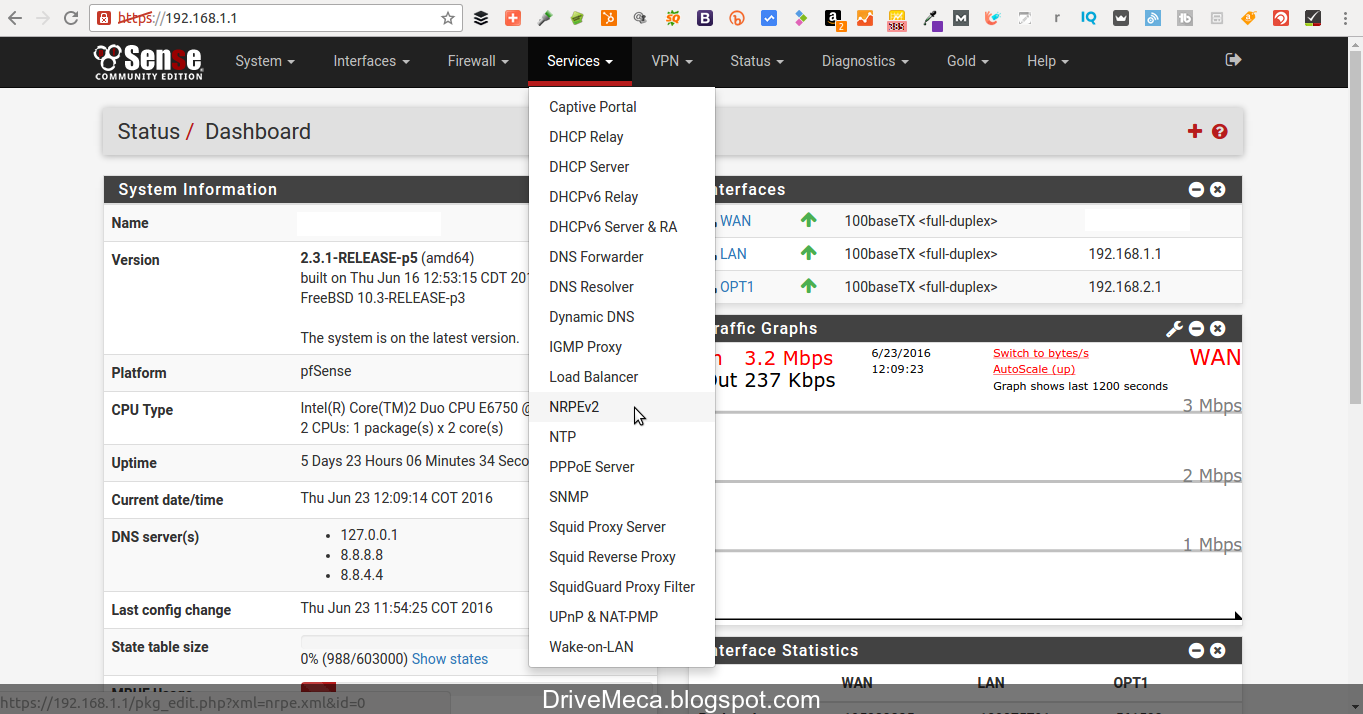The height and width of the screenshot is (714, 1363).
Task: Open Traffic Graphs settings with wrench icon
Action: 1173,328
